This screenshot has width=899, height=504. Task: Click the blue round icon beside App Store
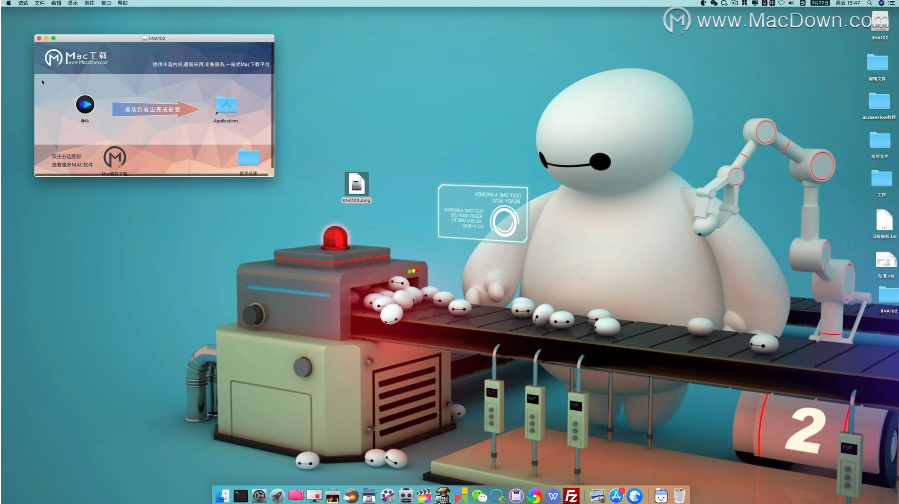(x=635, y=495)
